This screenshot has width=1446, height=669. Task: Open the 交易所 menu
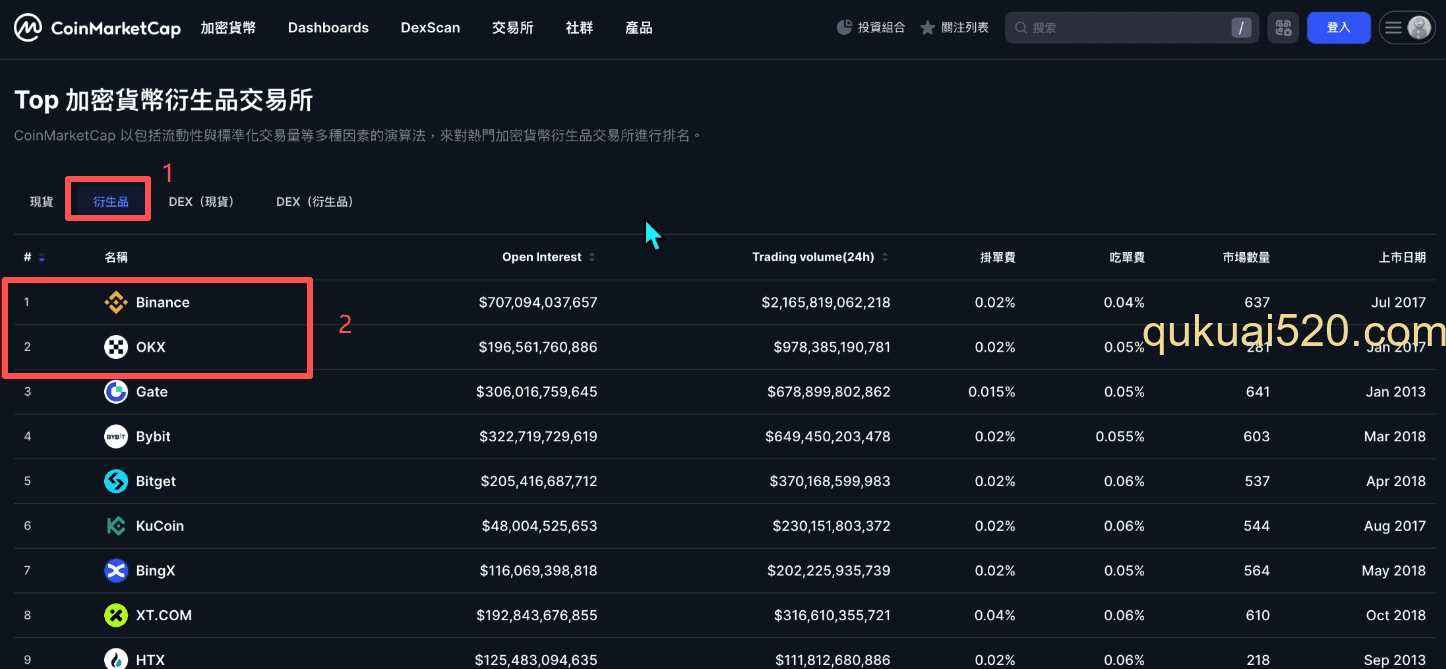513,28
